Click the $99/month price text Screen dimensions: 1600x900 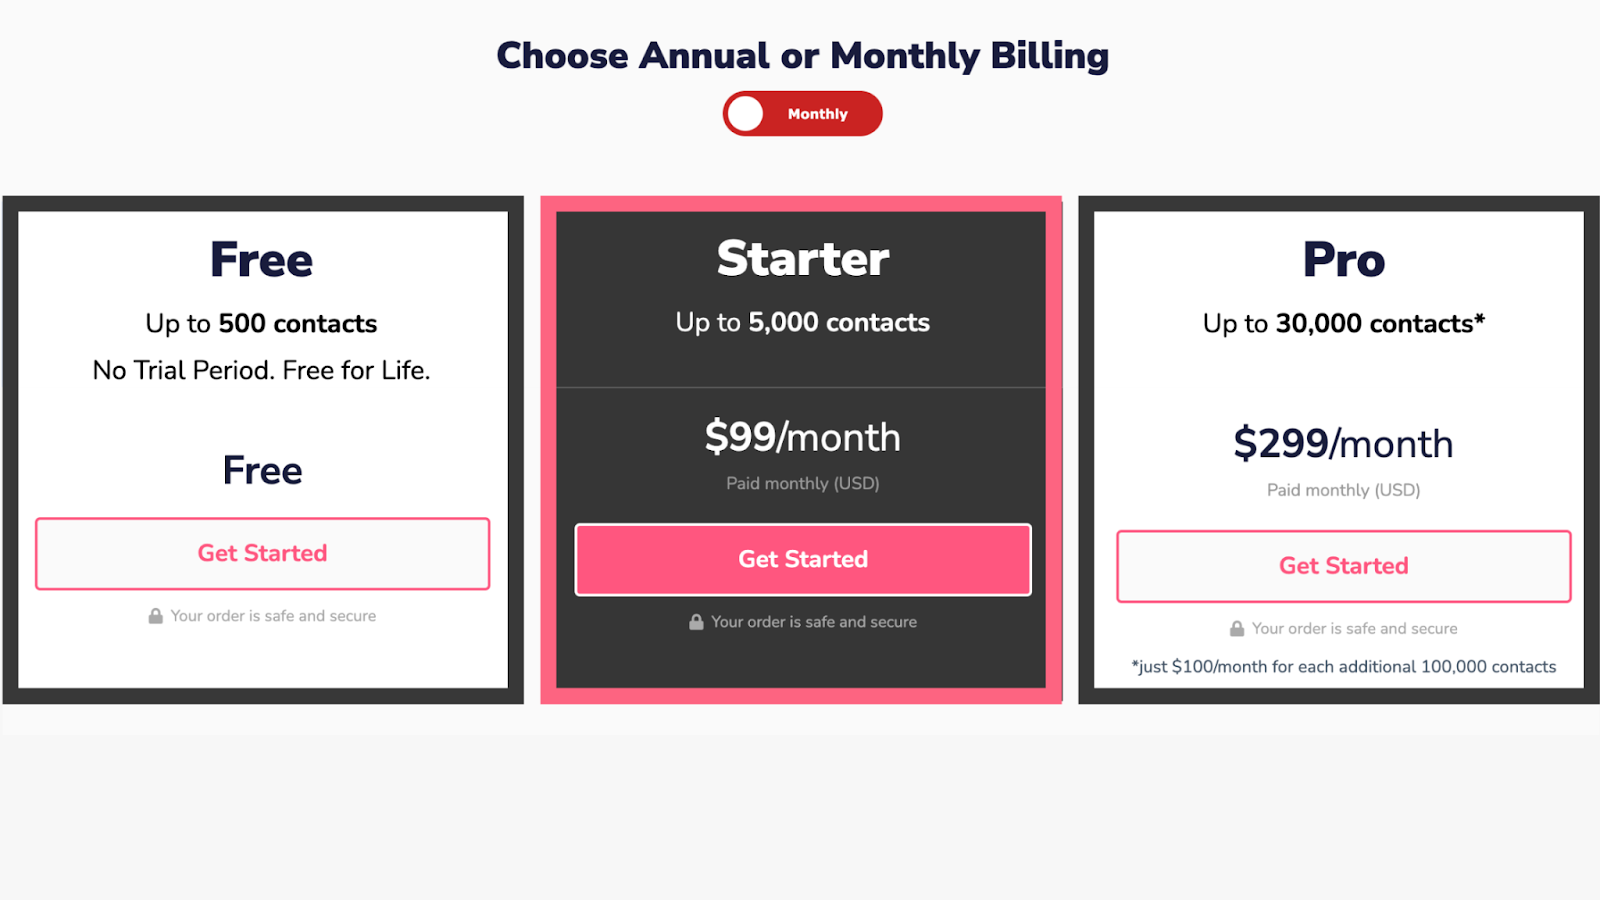[x=802, y=436]
